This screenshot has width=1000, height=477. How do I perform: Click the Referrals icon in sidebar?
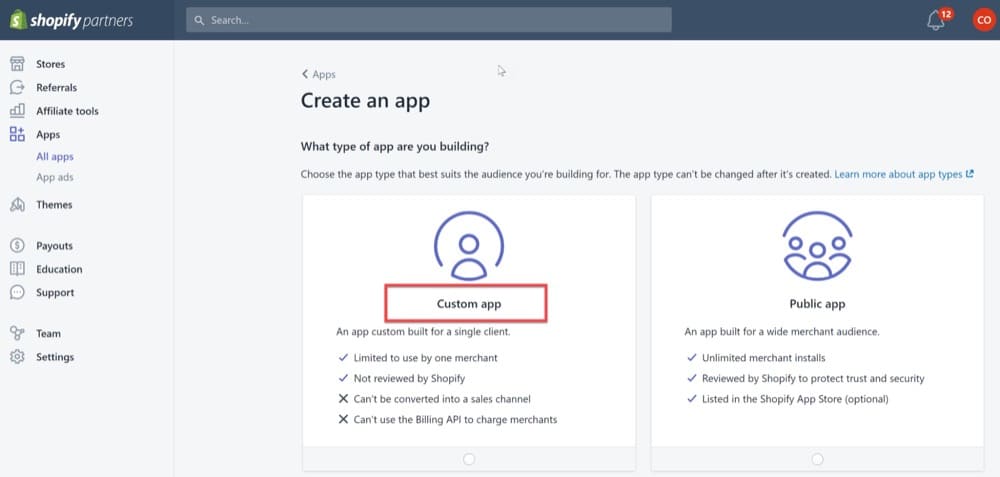tap(17, 88)
